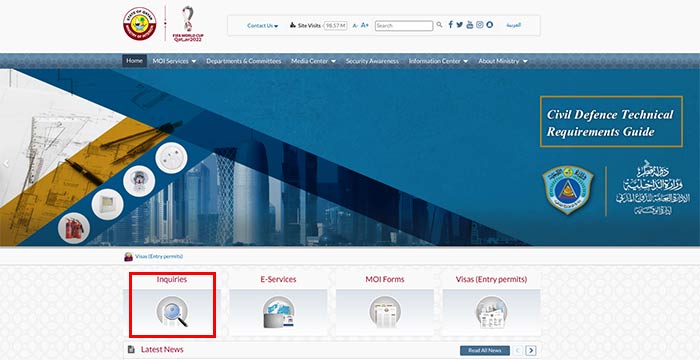
Task: Click the Visas card papers icon
Action: click(491, 312)
